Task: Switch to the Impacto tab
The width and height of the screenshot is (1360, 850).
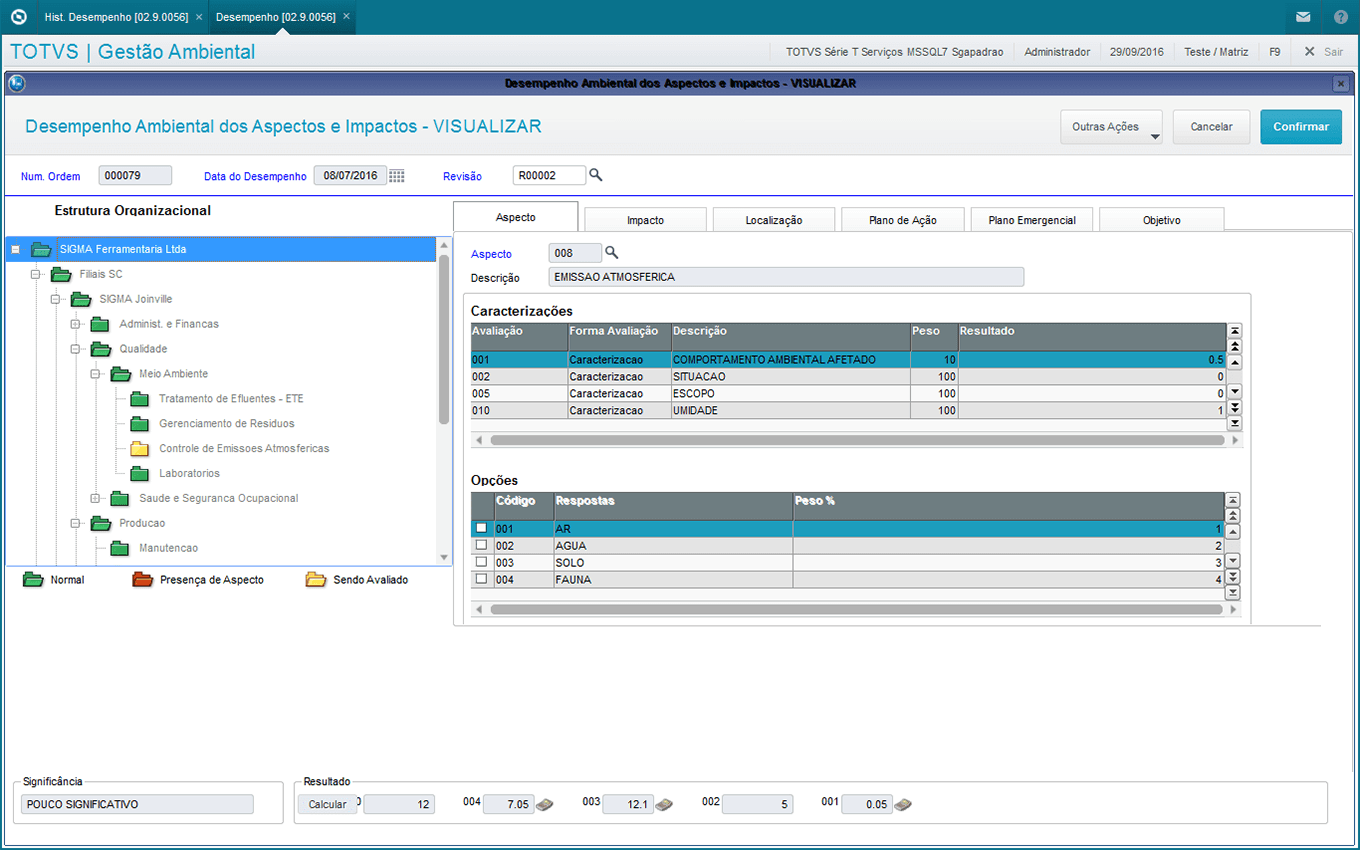Action: coord(645,220)
